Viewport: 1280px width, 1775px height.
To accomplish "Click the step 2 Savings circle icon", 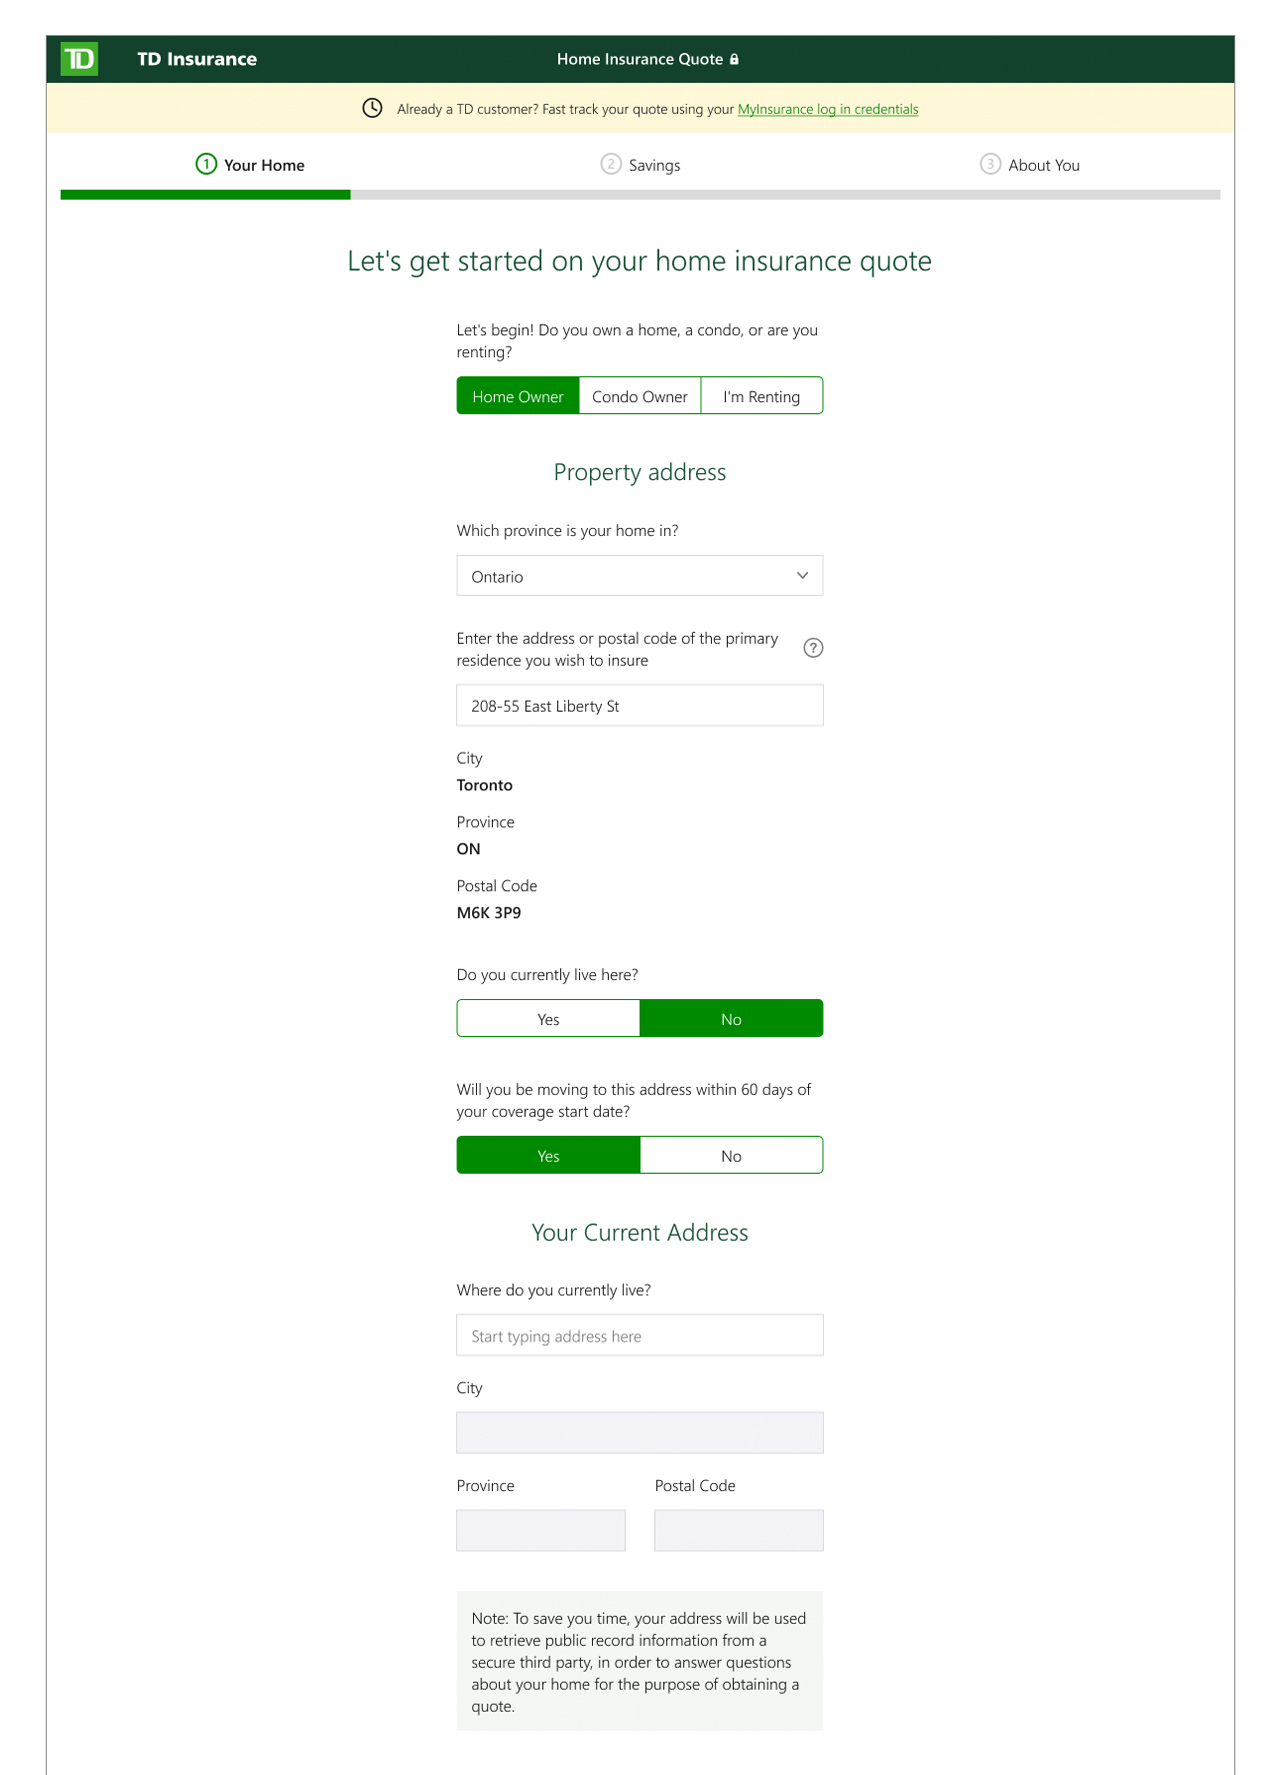I will (610, 164).
